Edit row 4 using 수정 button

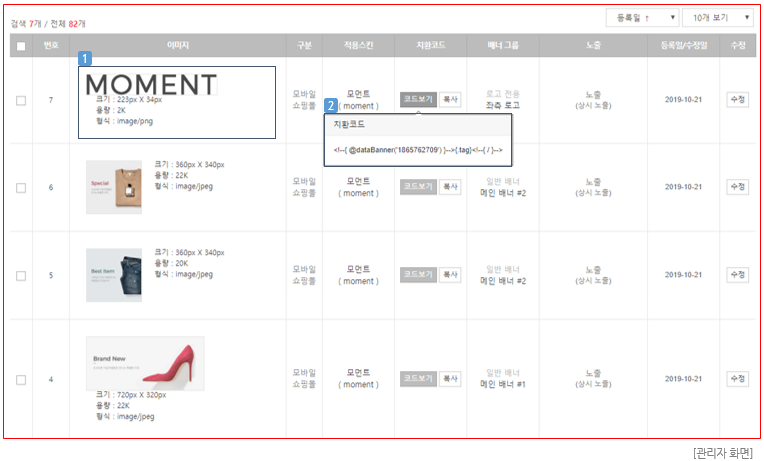pos(737,379)
